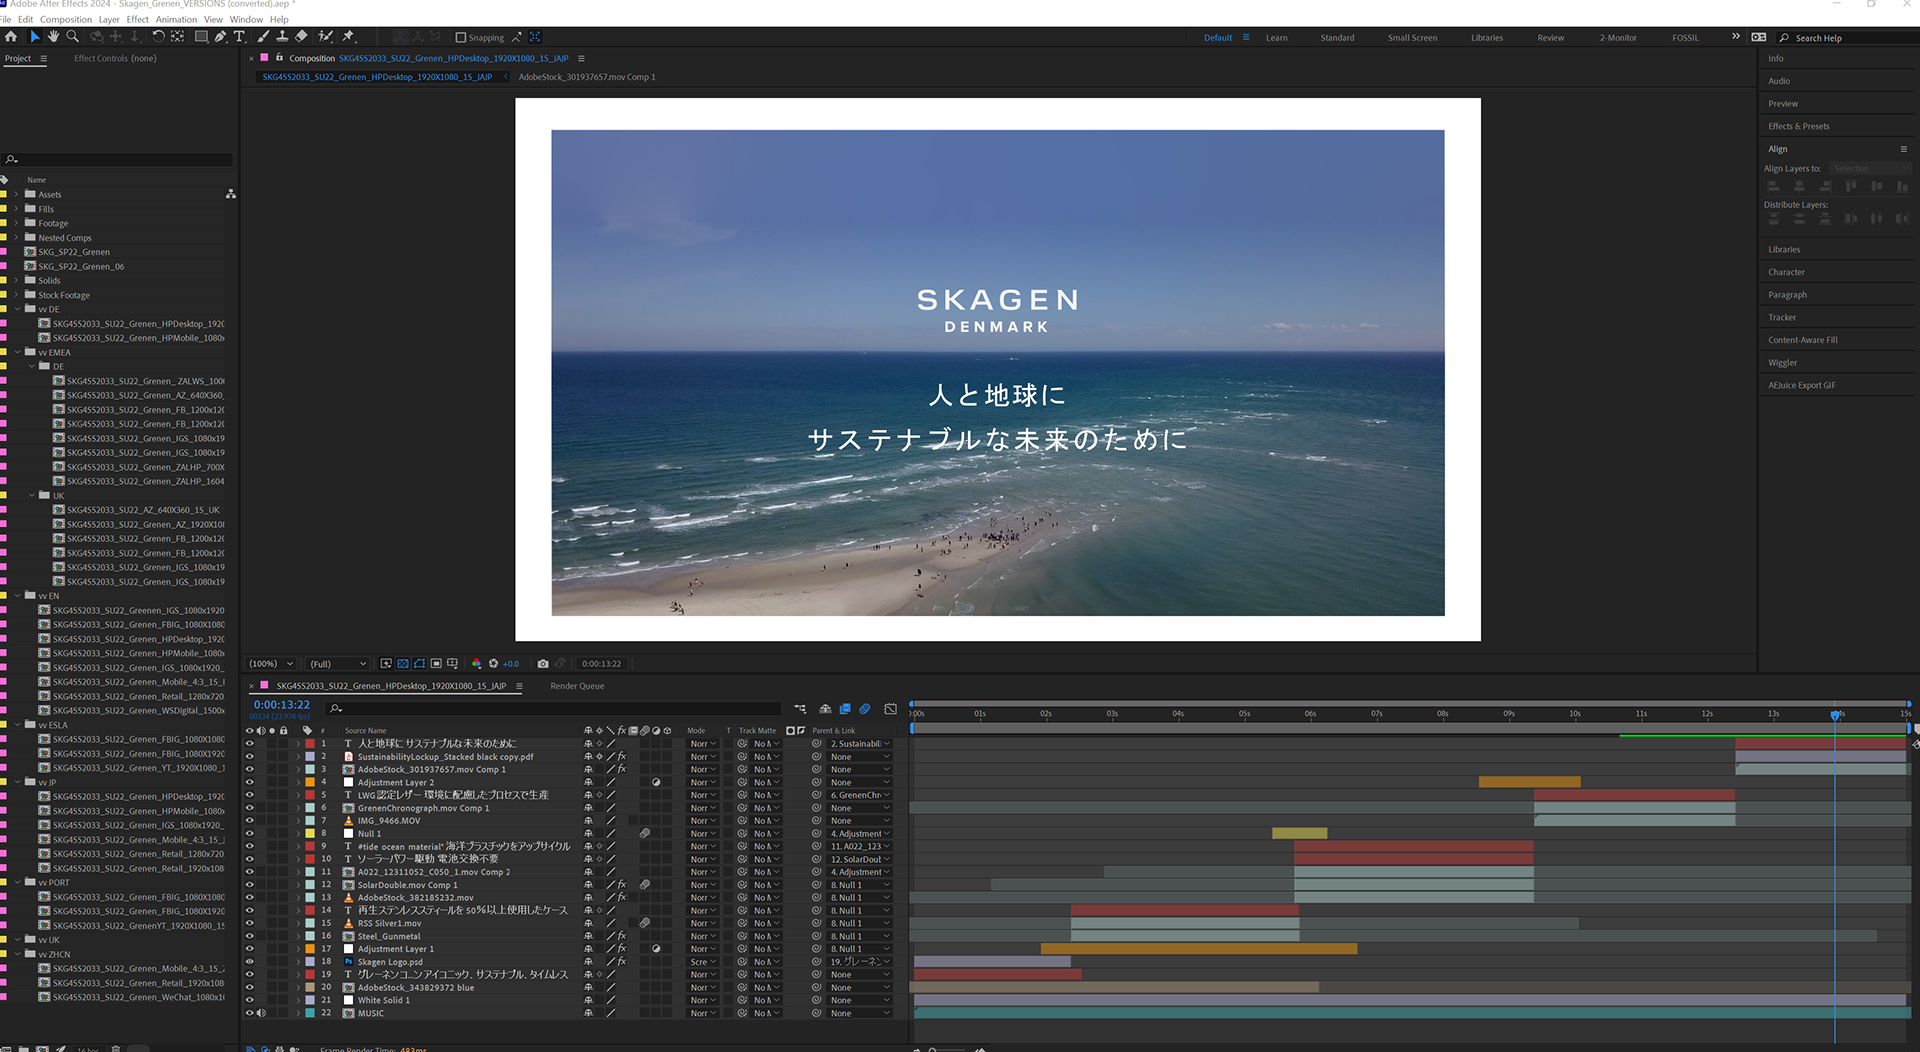Open the Graph Editor icon
Viewport: 1920px width, 1052px height.
tap(891, 709)
